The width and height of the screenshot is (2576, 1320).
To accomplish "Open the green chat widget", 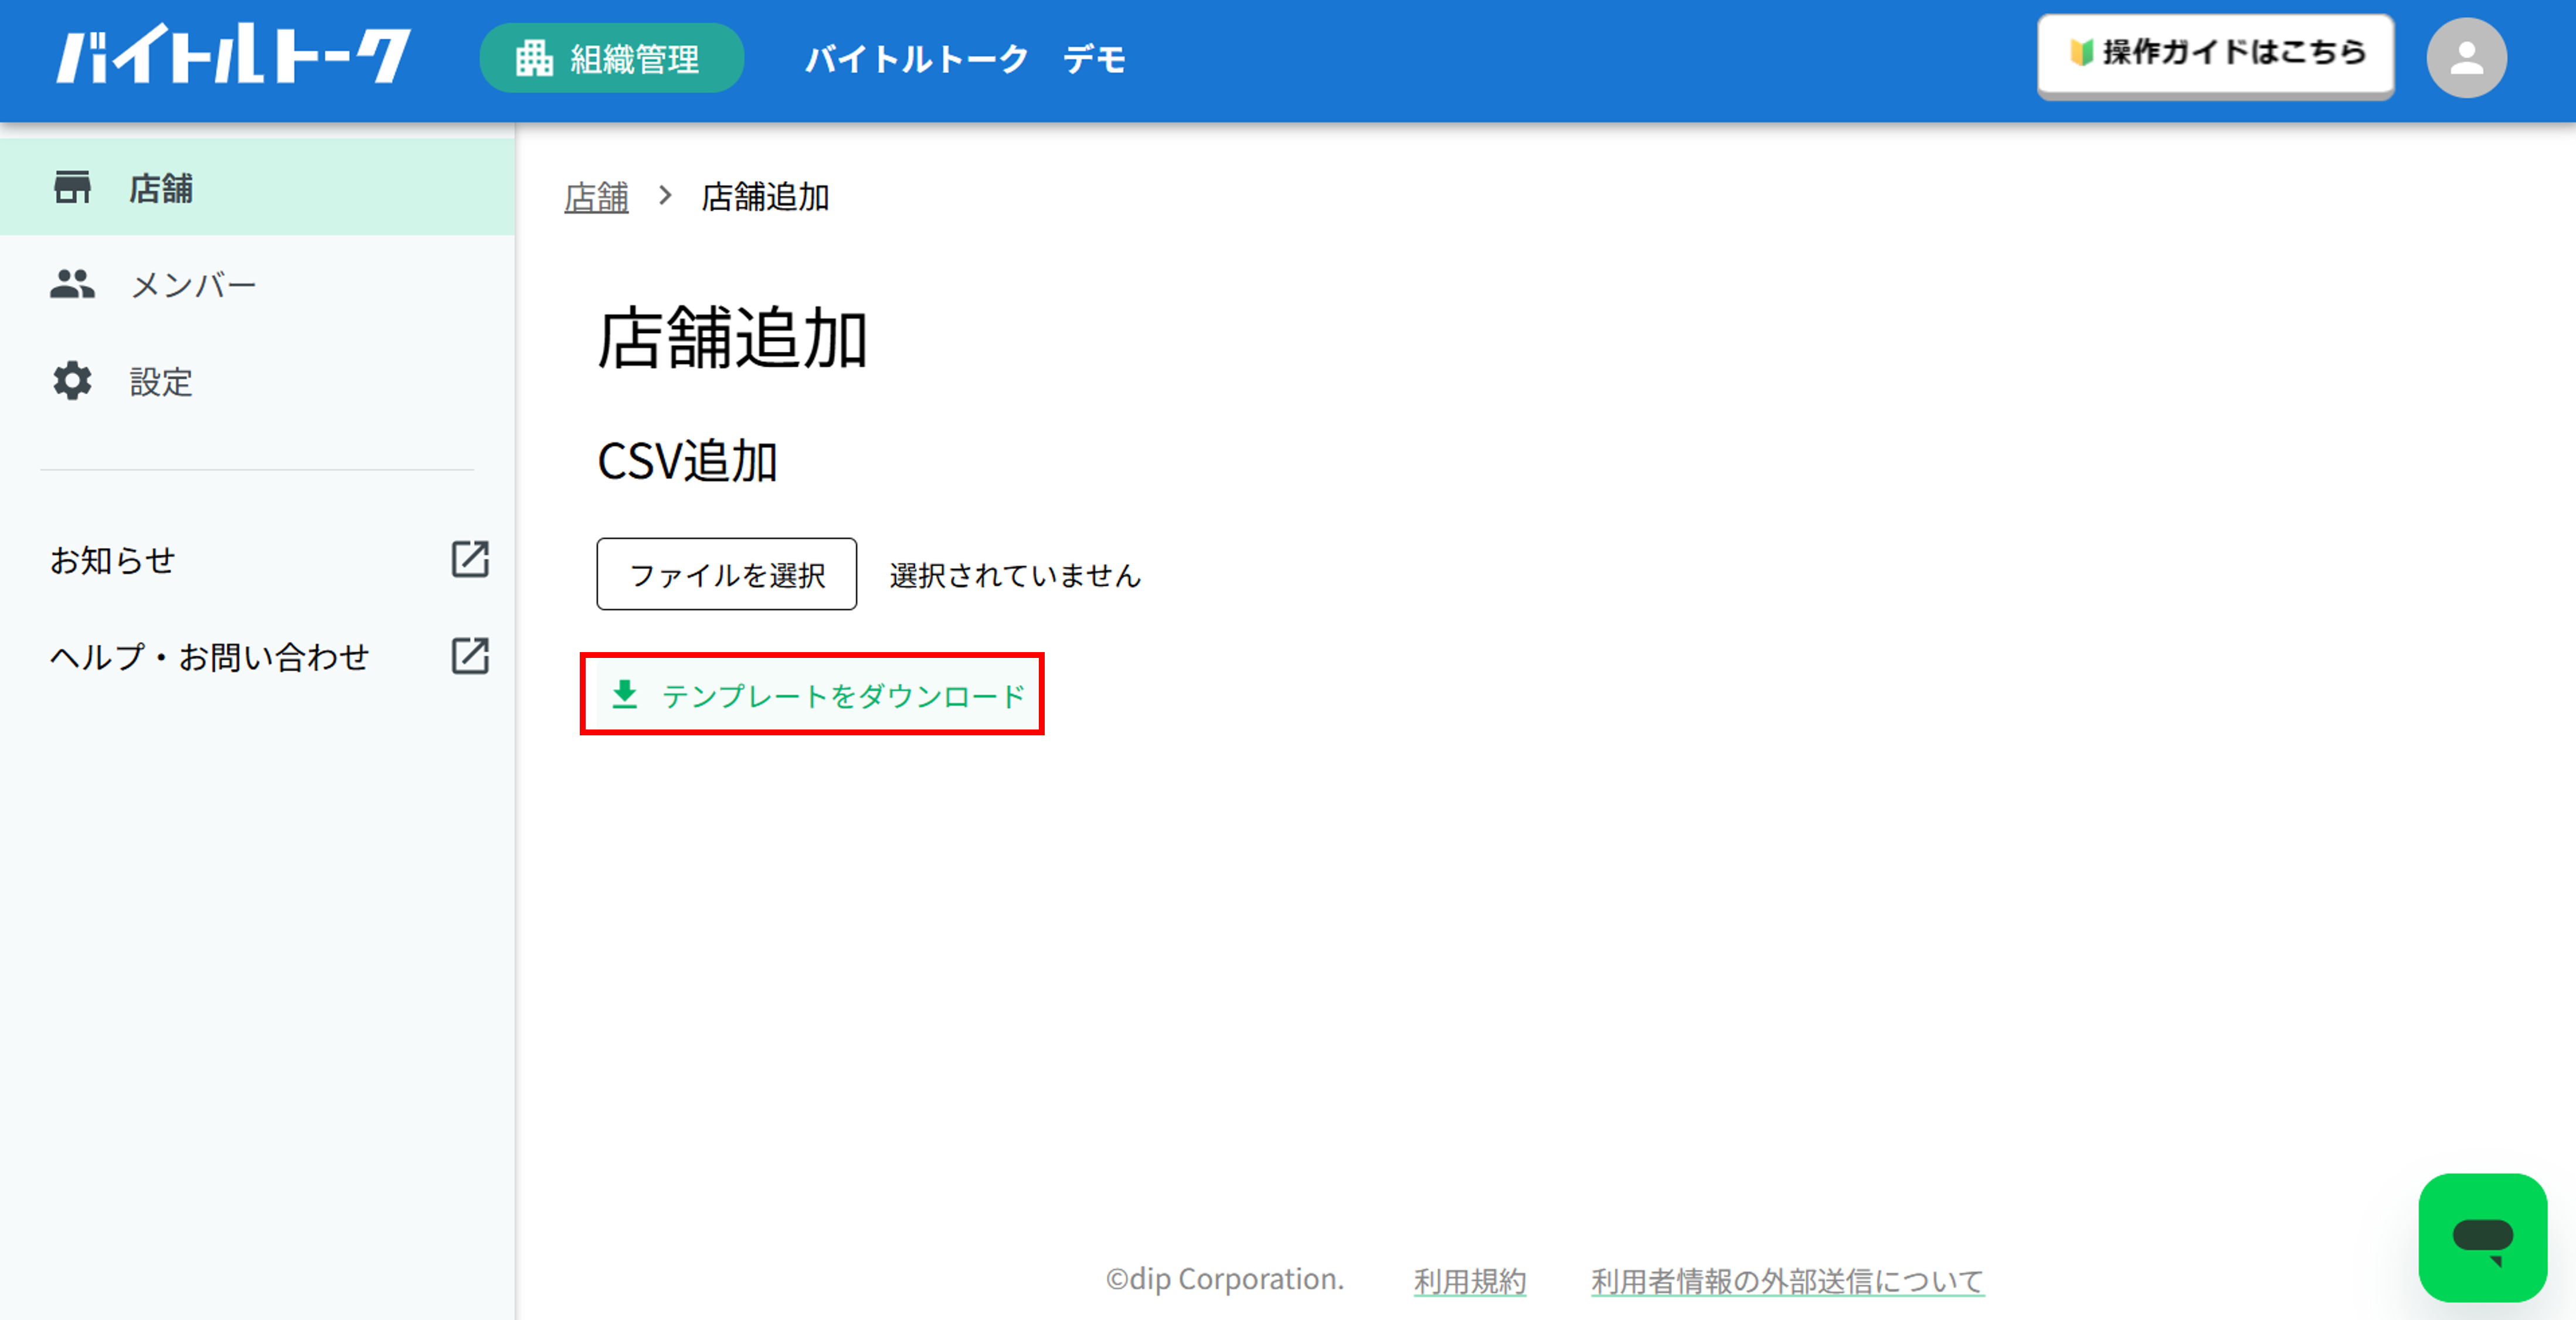I will point(2482,1238).
